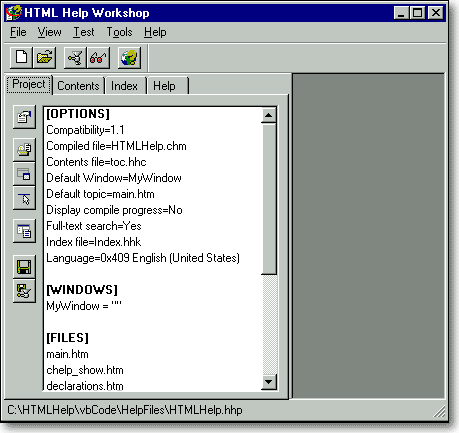Click the HtmlHelp API information icon
The image size is (459, 433).
(24, 198)
